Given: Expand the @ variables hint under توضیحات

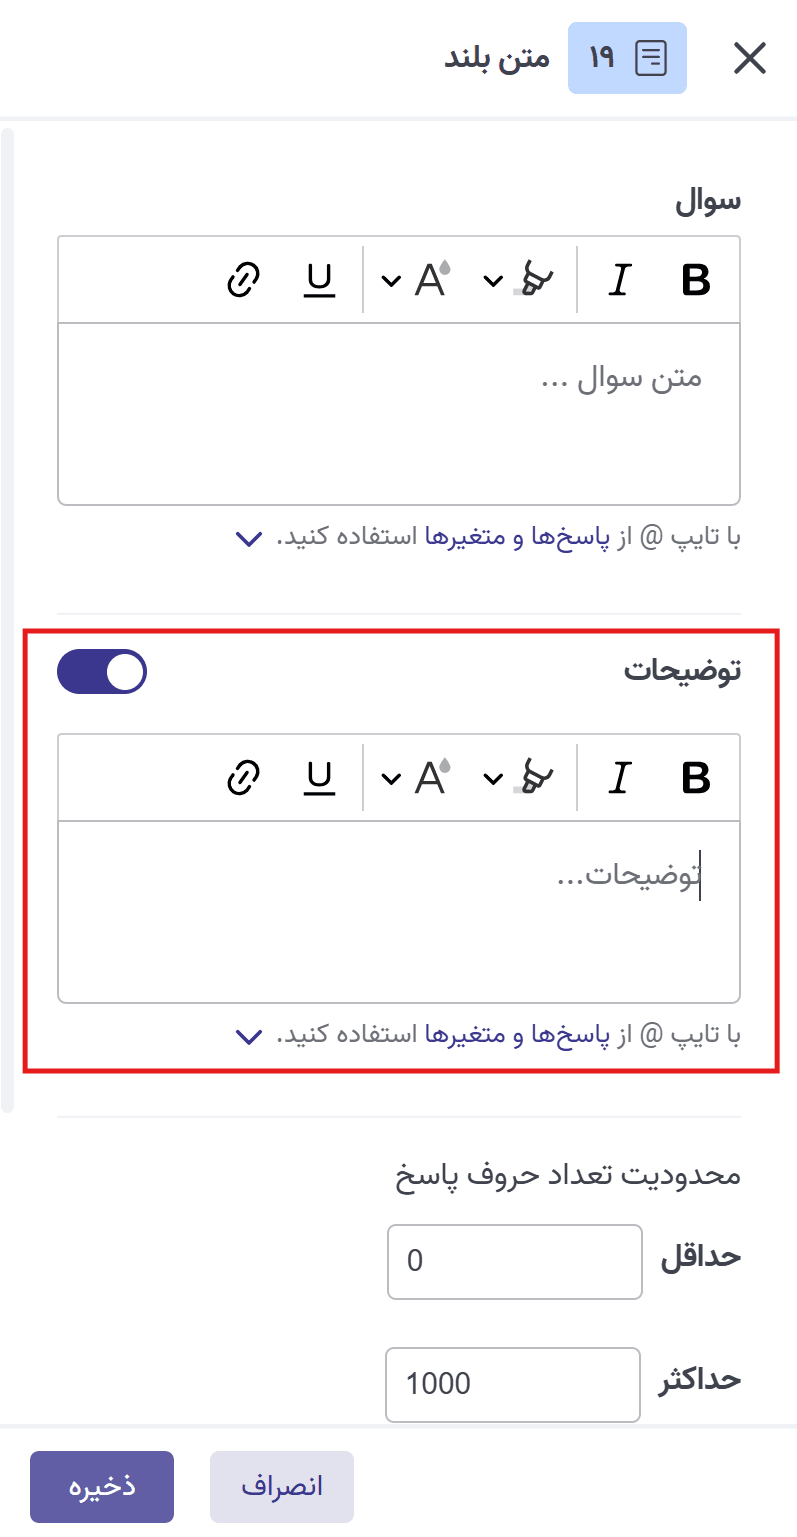Looking at the screenshot, I should pos(249,1036).
